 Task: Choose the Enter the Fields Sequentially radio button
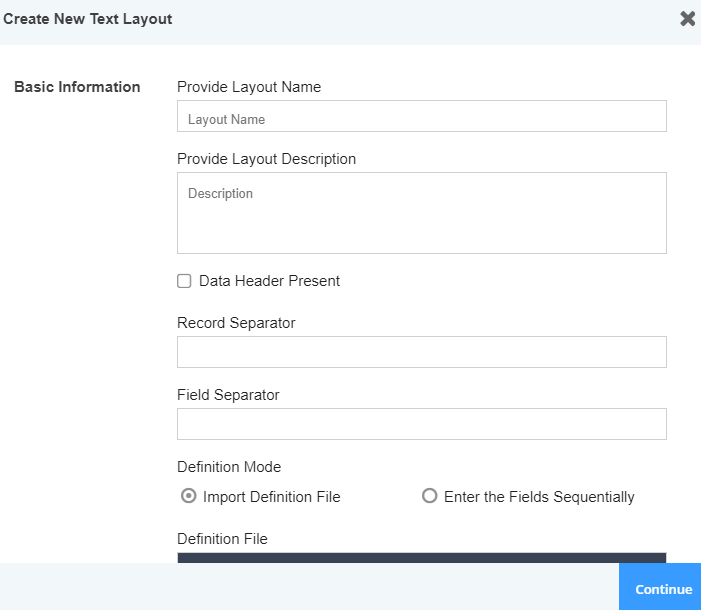(430, 496)
